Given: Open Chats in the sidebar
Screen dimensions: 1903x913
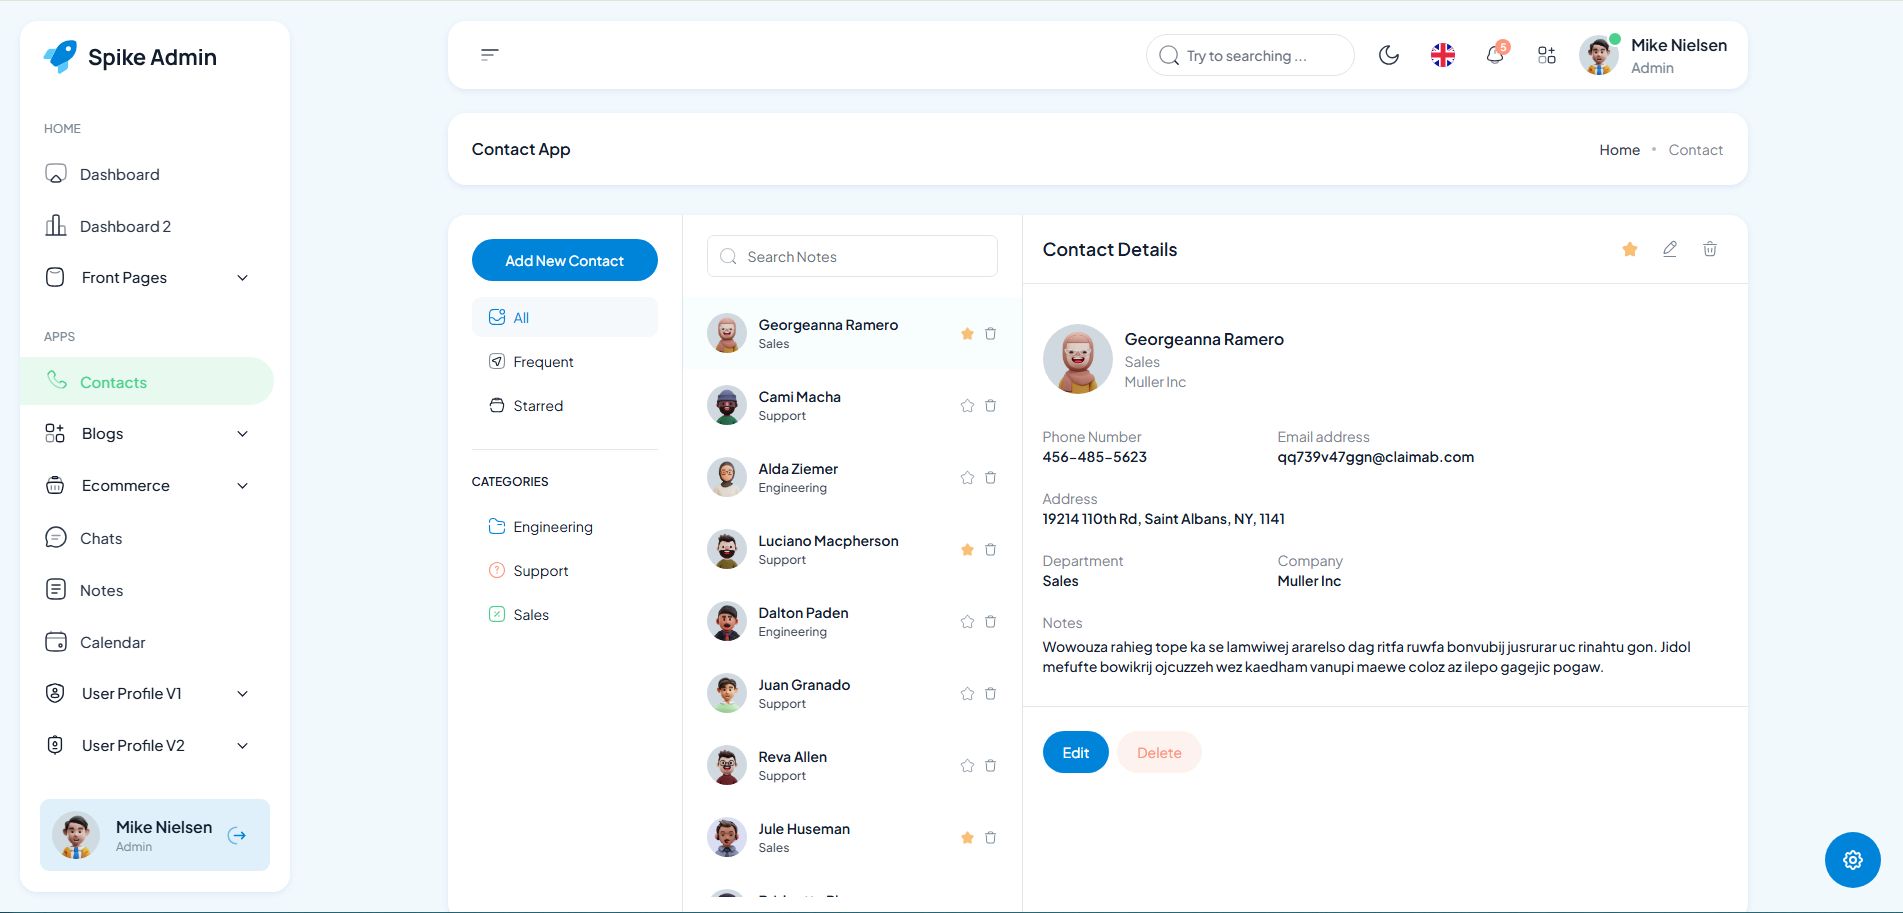Looking at the screenshot, I should coord(147,538).
